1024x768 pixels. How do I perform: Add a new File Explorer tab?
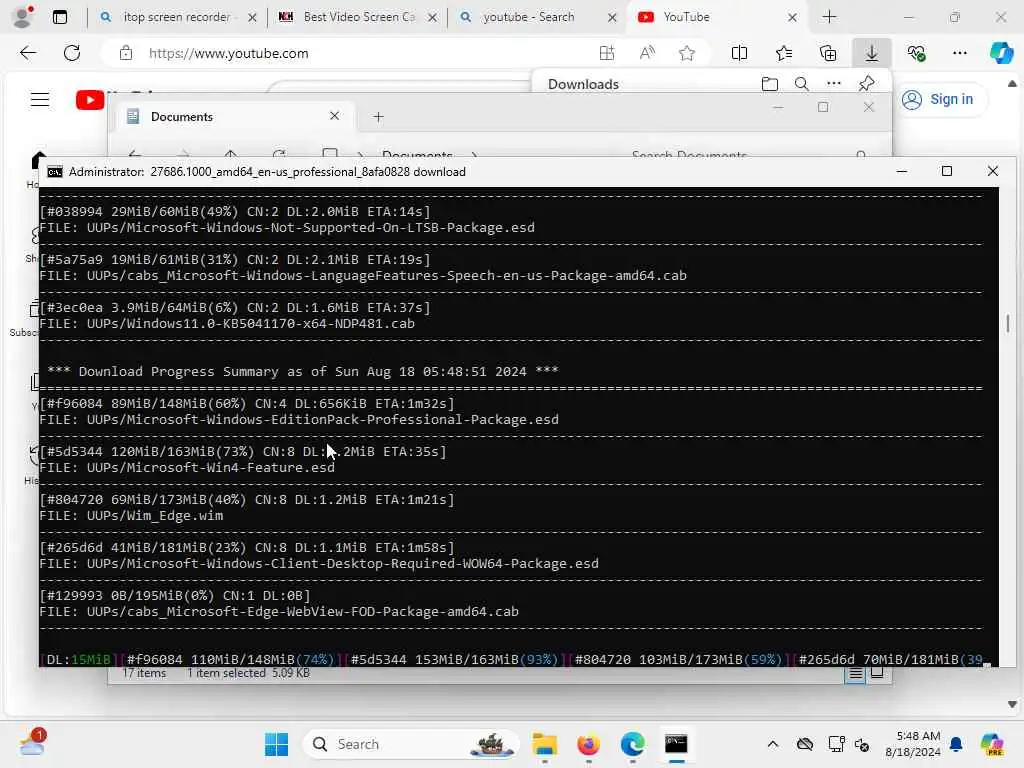[378, 117]
